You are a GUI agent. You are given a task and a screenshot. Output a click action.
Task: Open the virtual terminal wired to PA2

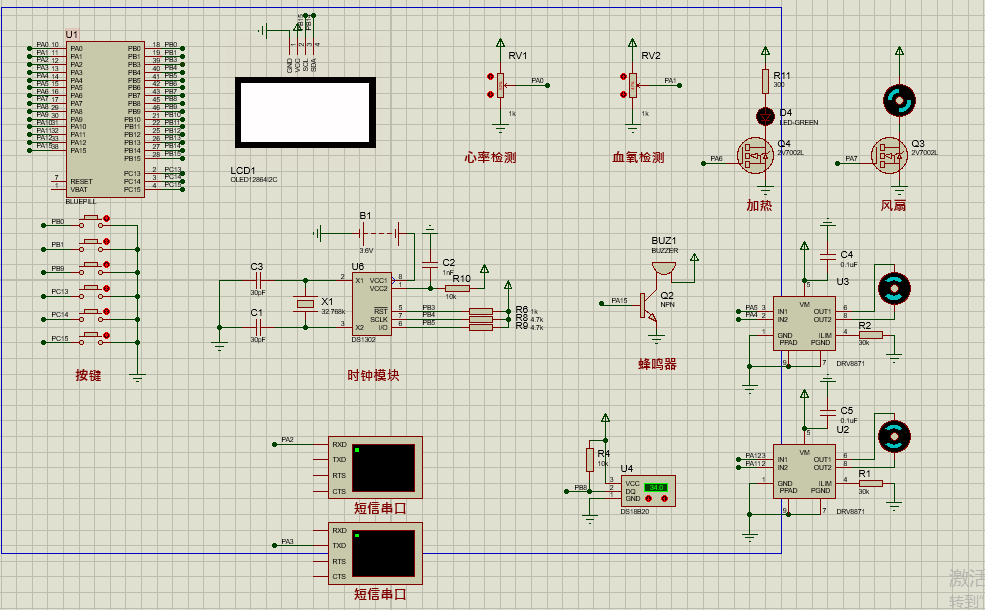point(375,468)
